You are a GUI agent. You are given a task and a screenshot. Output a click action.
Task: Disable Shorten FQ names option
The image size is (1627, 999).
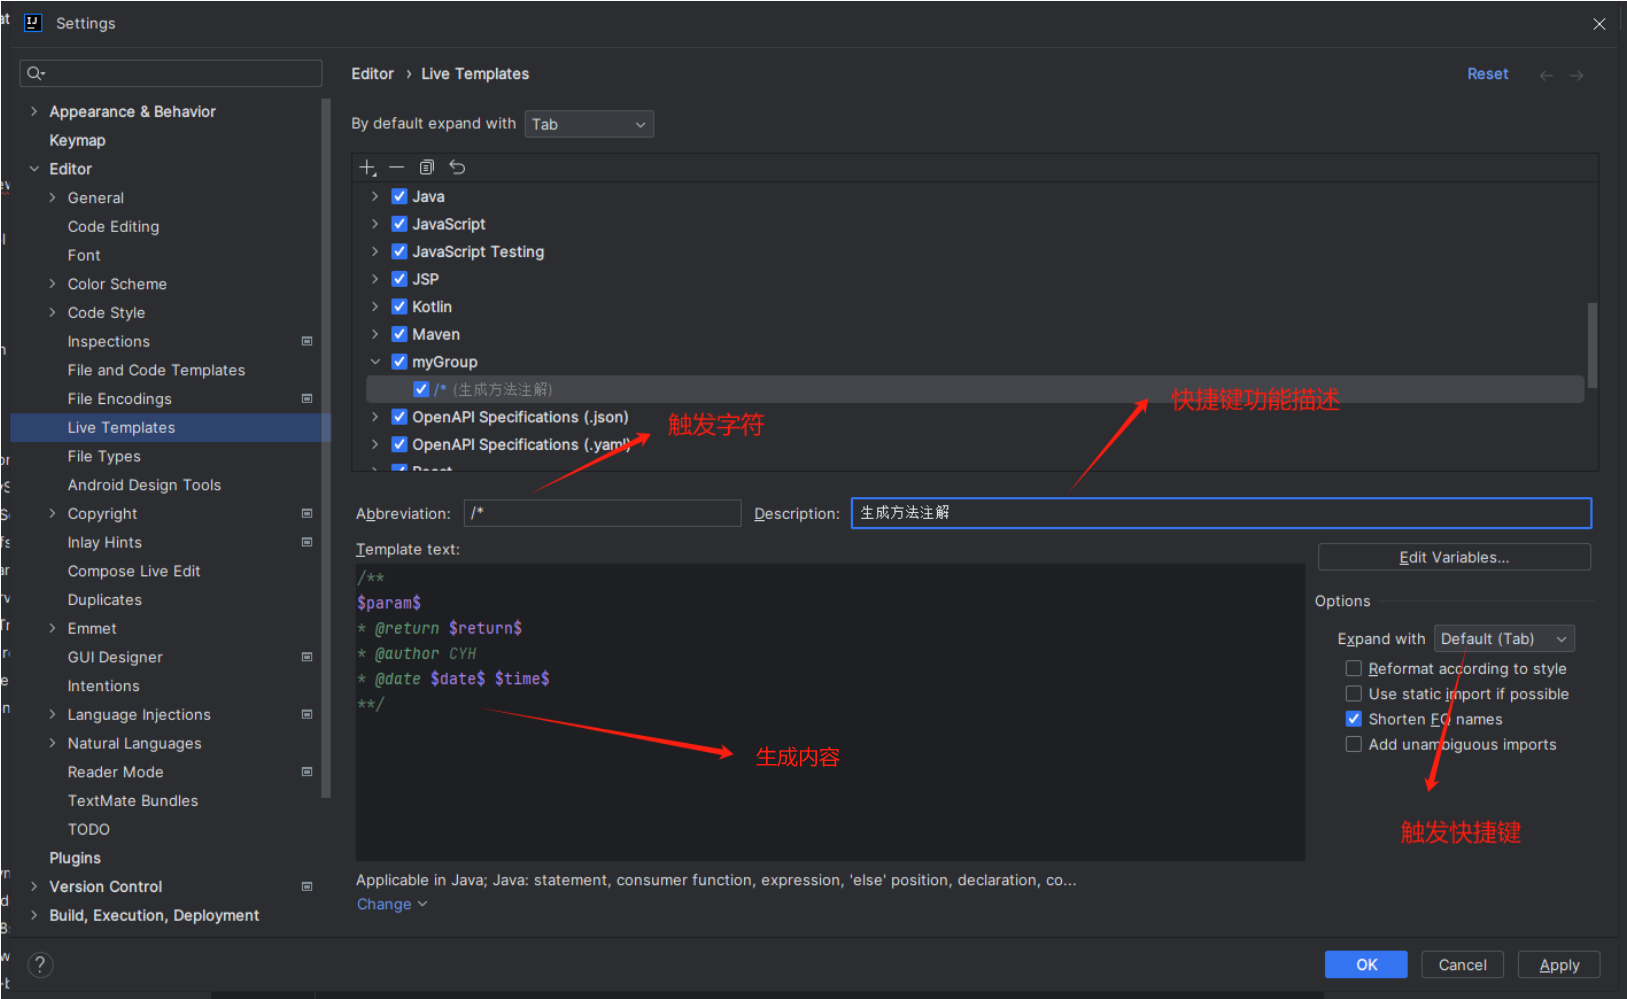click(1353, 719)
